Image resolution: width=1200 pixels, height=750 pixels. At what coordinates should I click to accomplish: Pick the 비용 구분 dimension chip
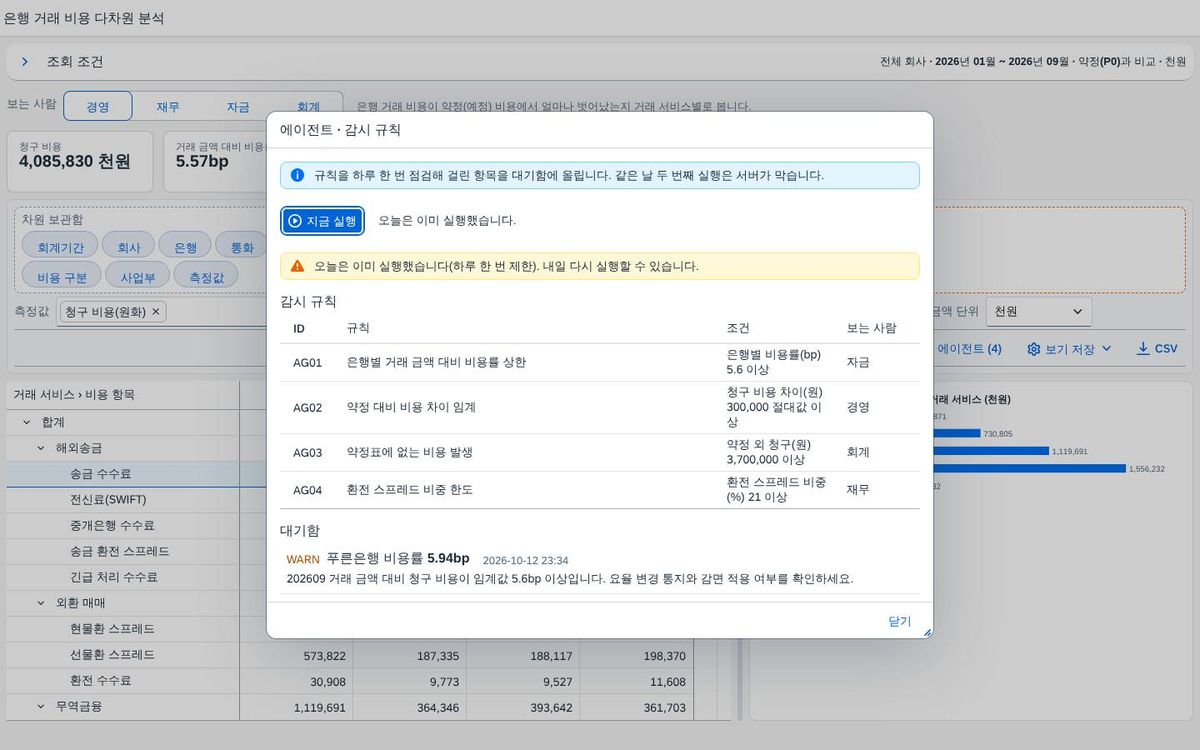click(62, 277)
